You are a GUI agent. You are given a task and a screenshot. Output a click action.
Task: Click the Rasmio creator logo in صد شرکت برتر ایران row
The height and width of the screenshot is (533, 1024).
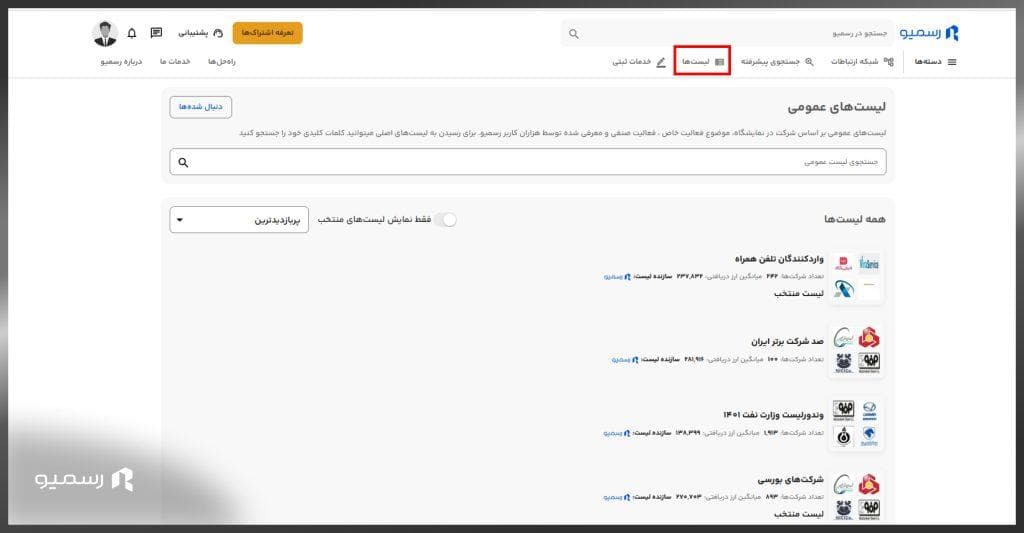[x=635, y=359]
